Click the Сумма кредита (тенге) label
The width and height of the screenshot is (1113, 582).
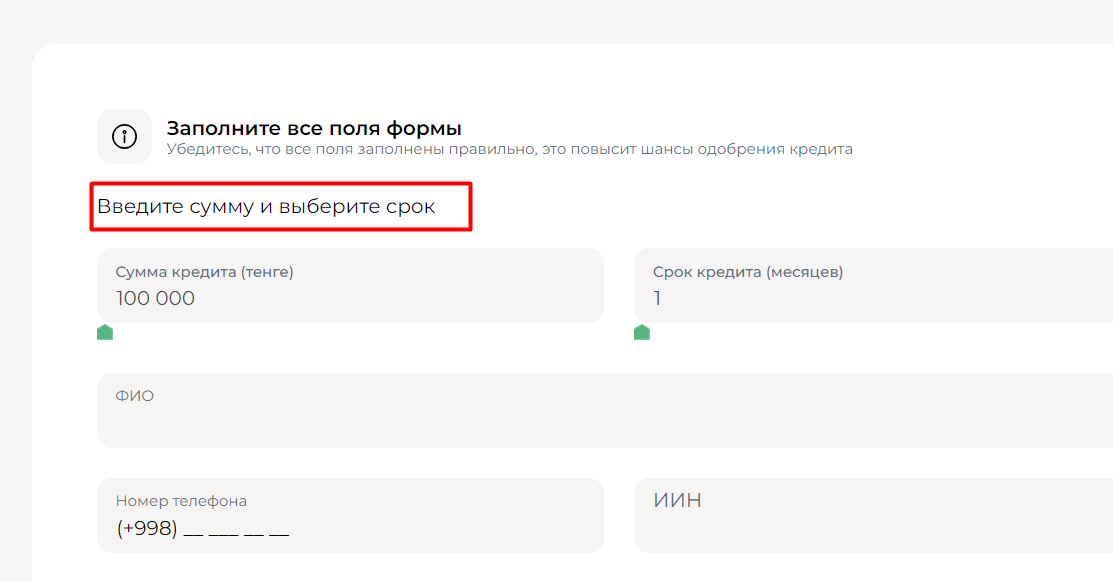tap(204, 272)
